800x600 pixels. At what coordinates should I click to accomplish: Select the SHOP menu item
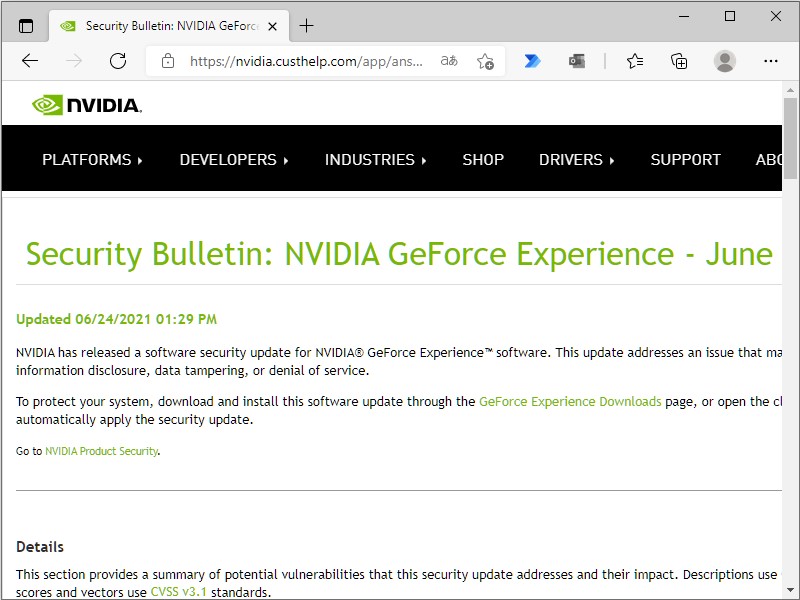(x=483, y=159)
